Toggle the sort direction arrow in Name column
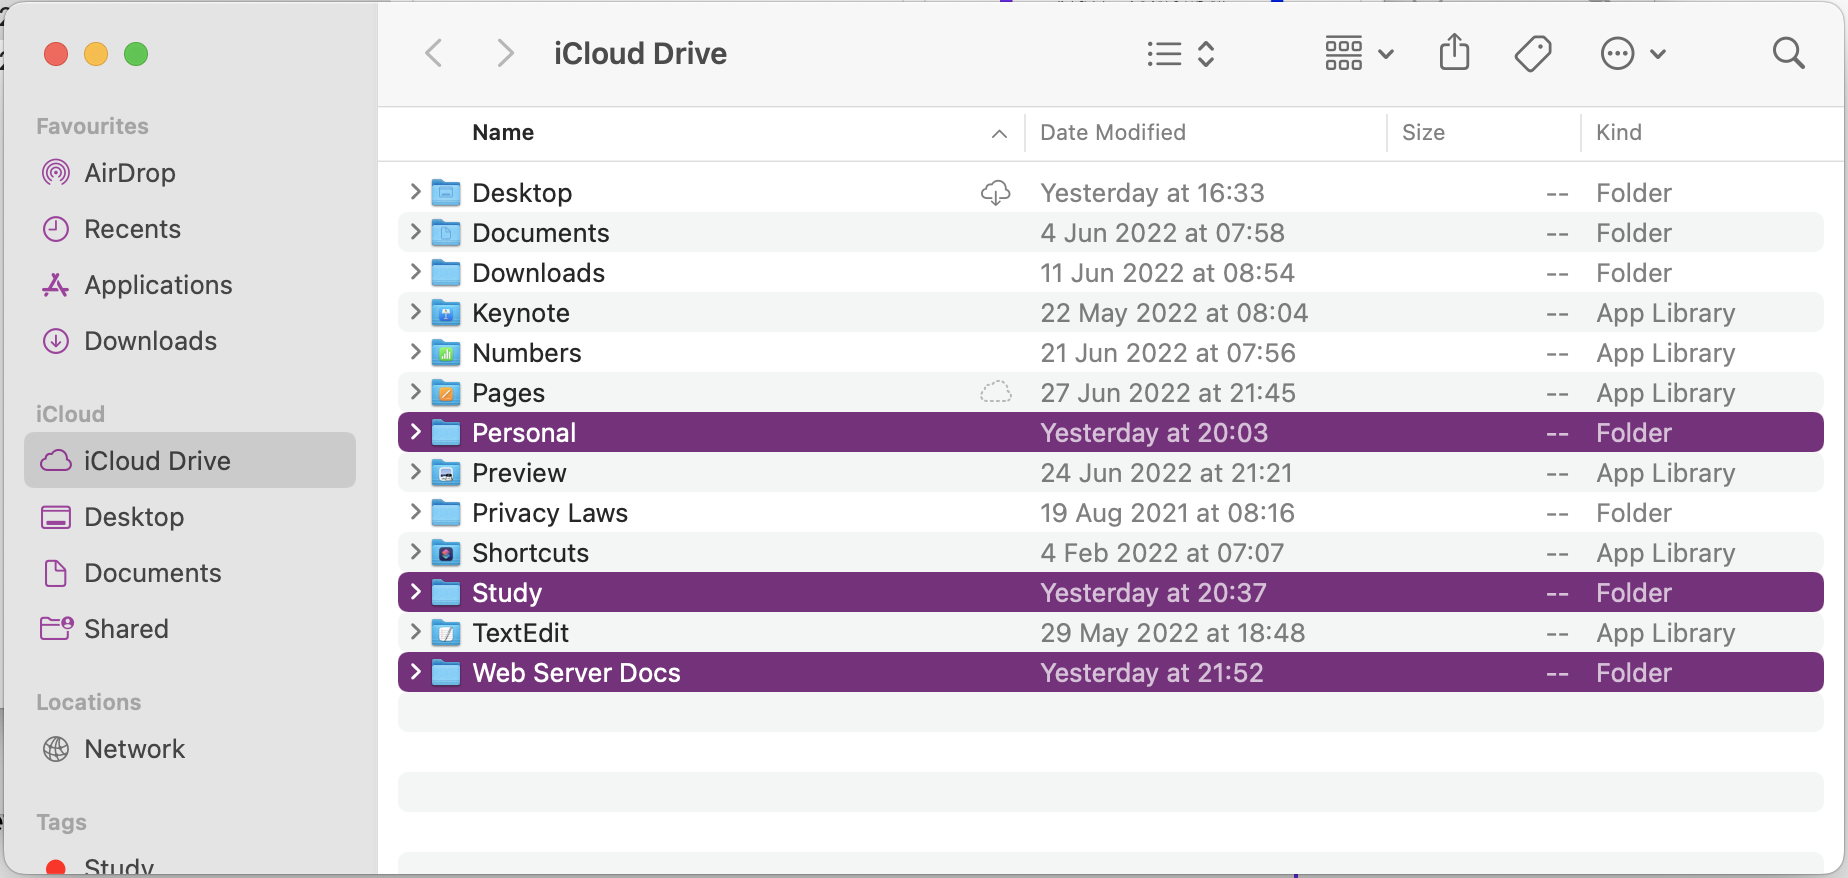This screenshot has height=878, width=1848. (x=999, y=133)
